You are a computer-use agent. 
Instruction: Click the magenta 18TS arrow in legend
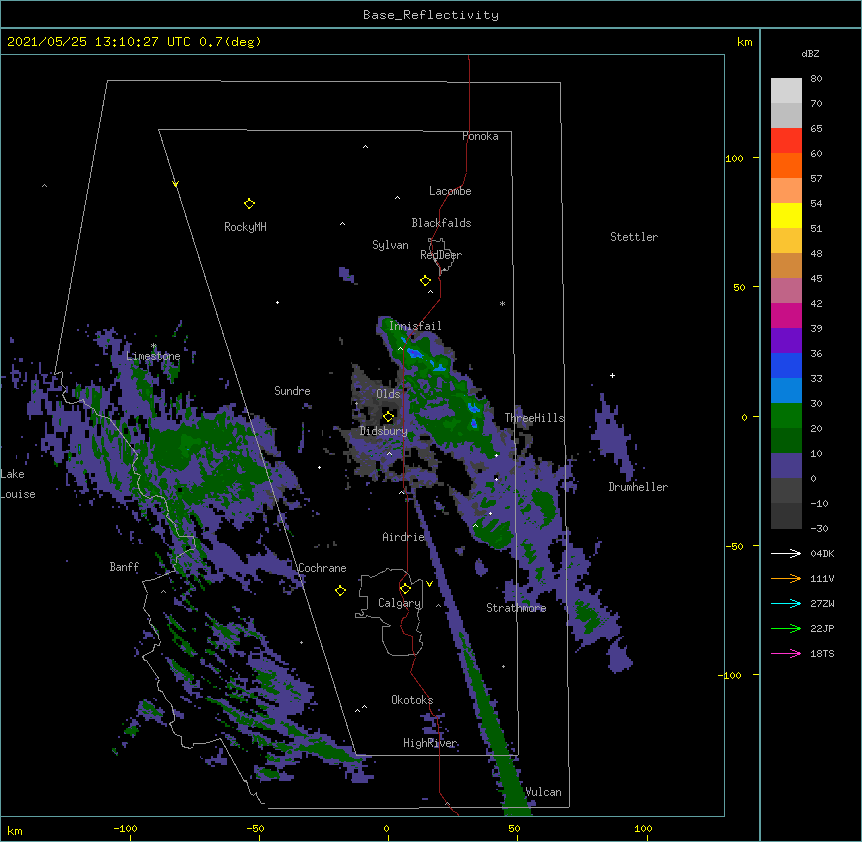click(786, 653)
